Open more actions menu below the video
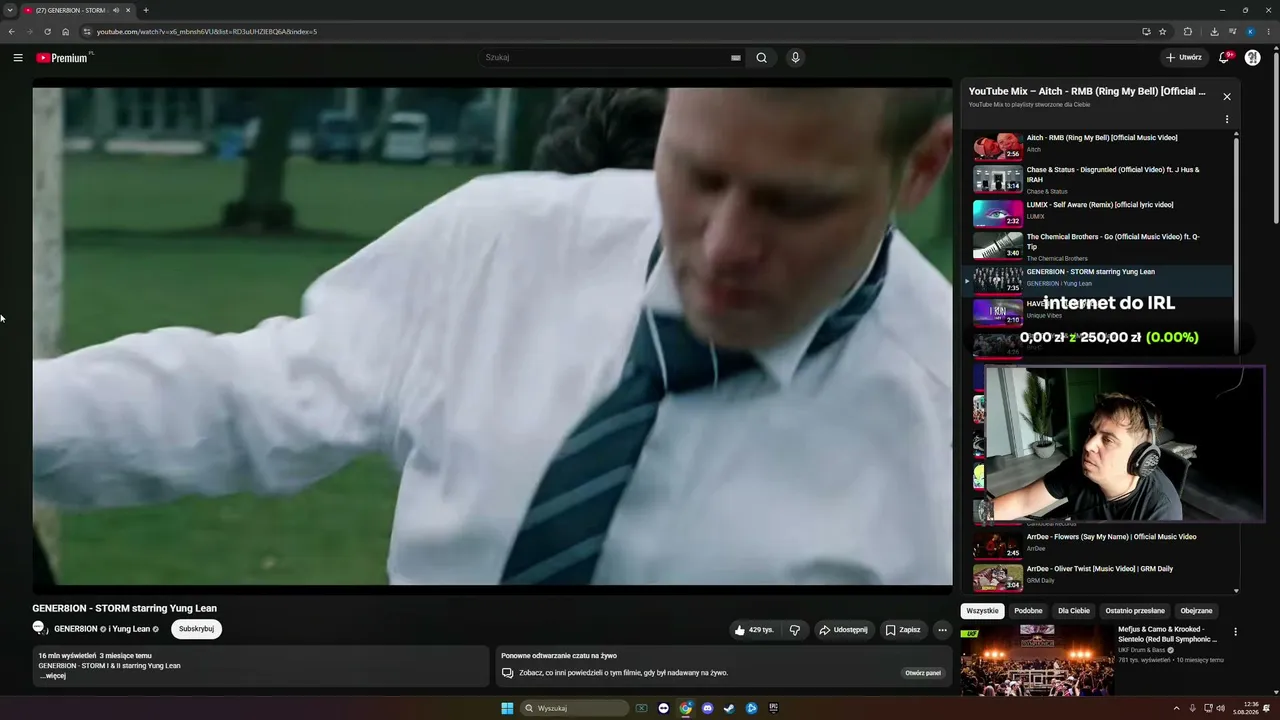 click(942, 630)
